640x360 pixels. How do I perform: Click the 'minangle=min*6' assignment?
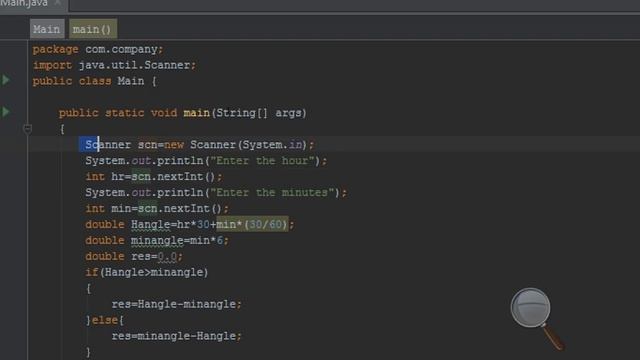(x=177, y=240)
